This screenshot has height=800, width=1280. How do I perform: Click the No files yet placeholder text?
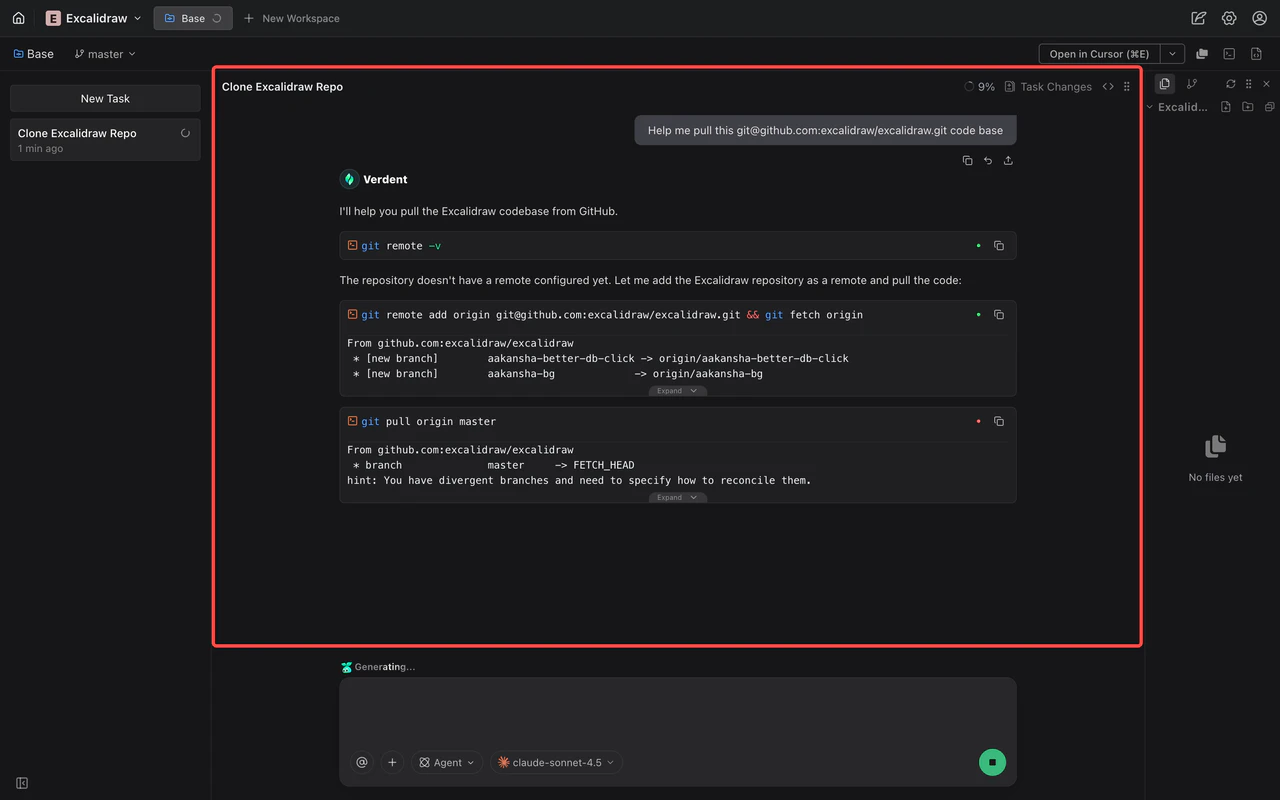(1215, 478)
